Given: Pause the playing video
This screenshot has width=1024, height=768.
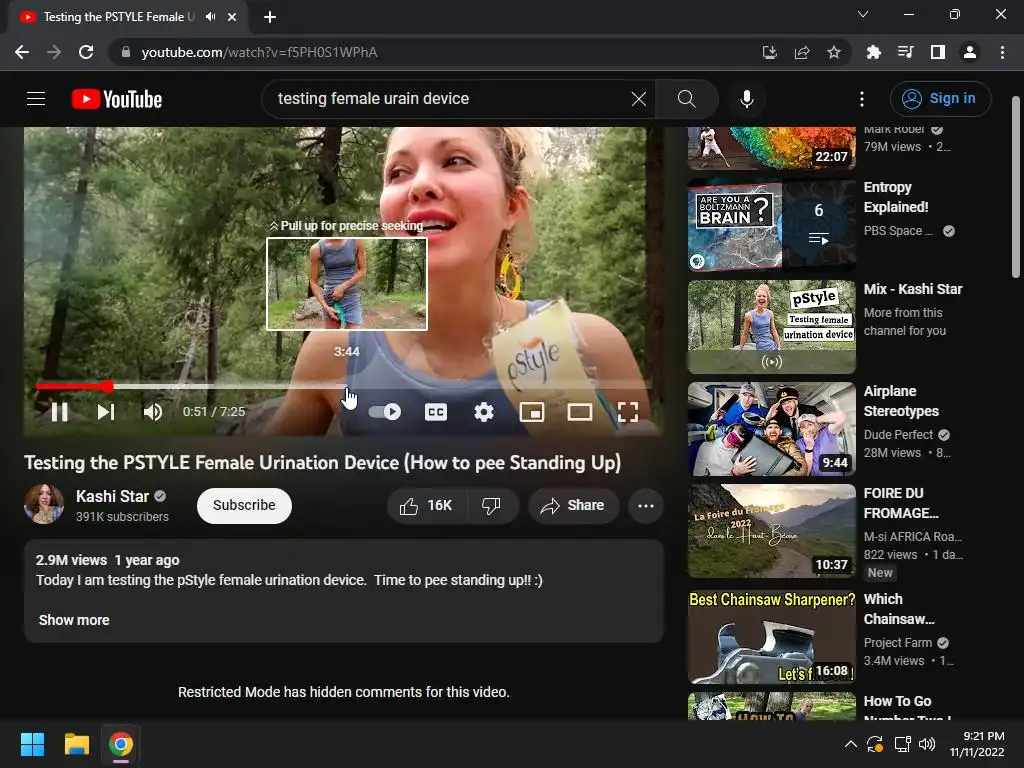Looking at the screenshot, I should tap(59, 412).
